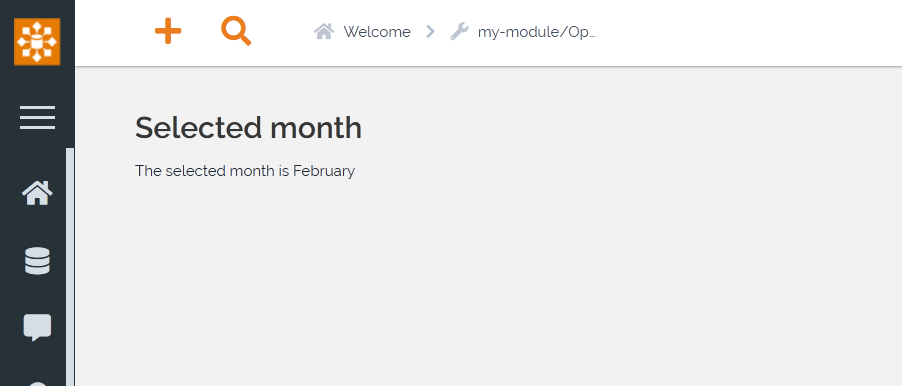Navigate to Welcome breadcrumb link

[x=377, y=32]
